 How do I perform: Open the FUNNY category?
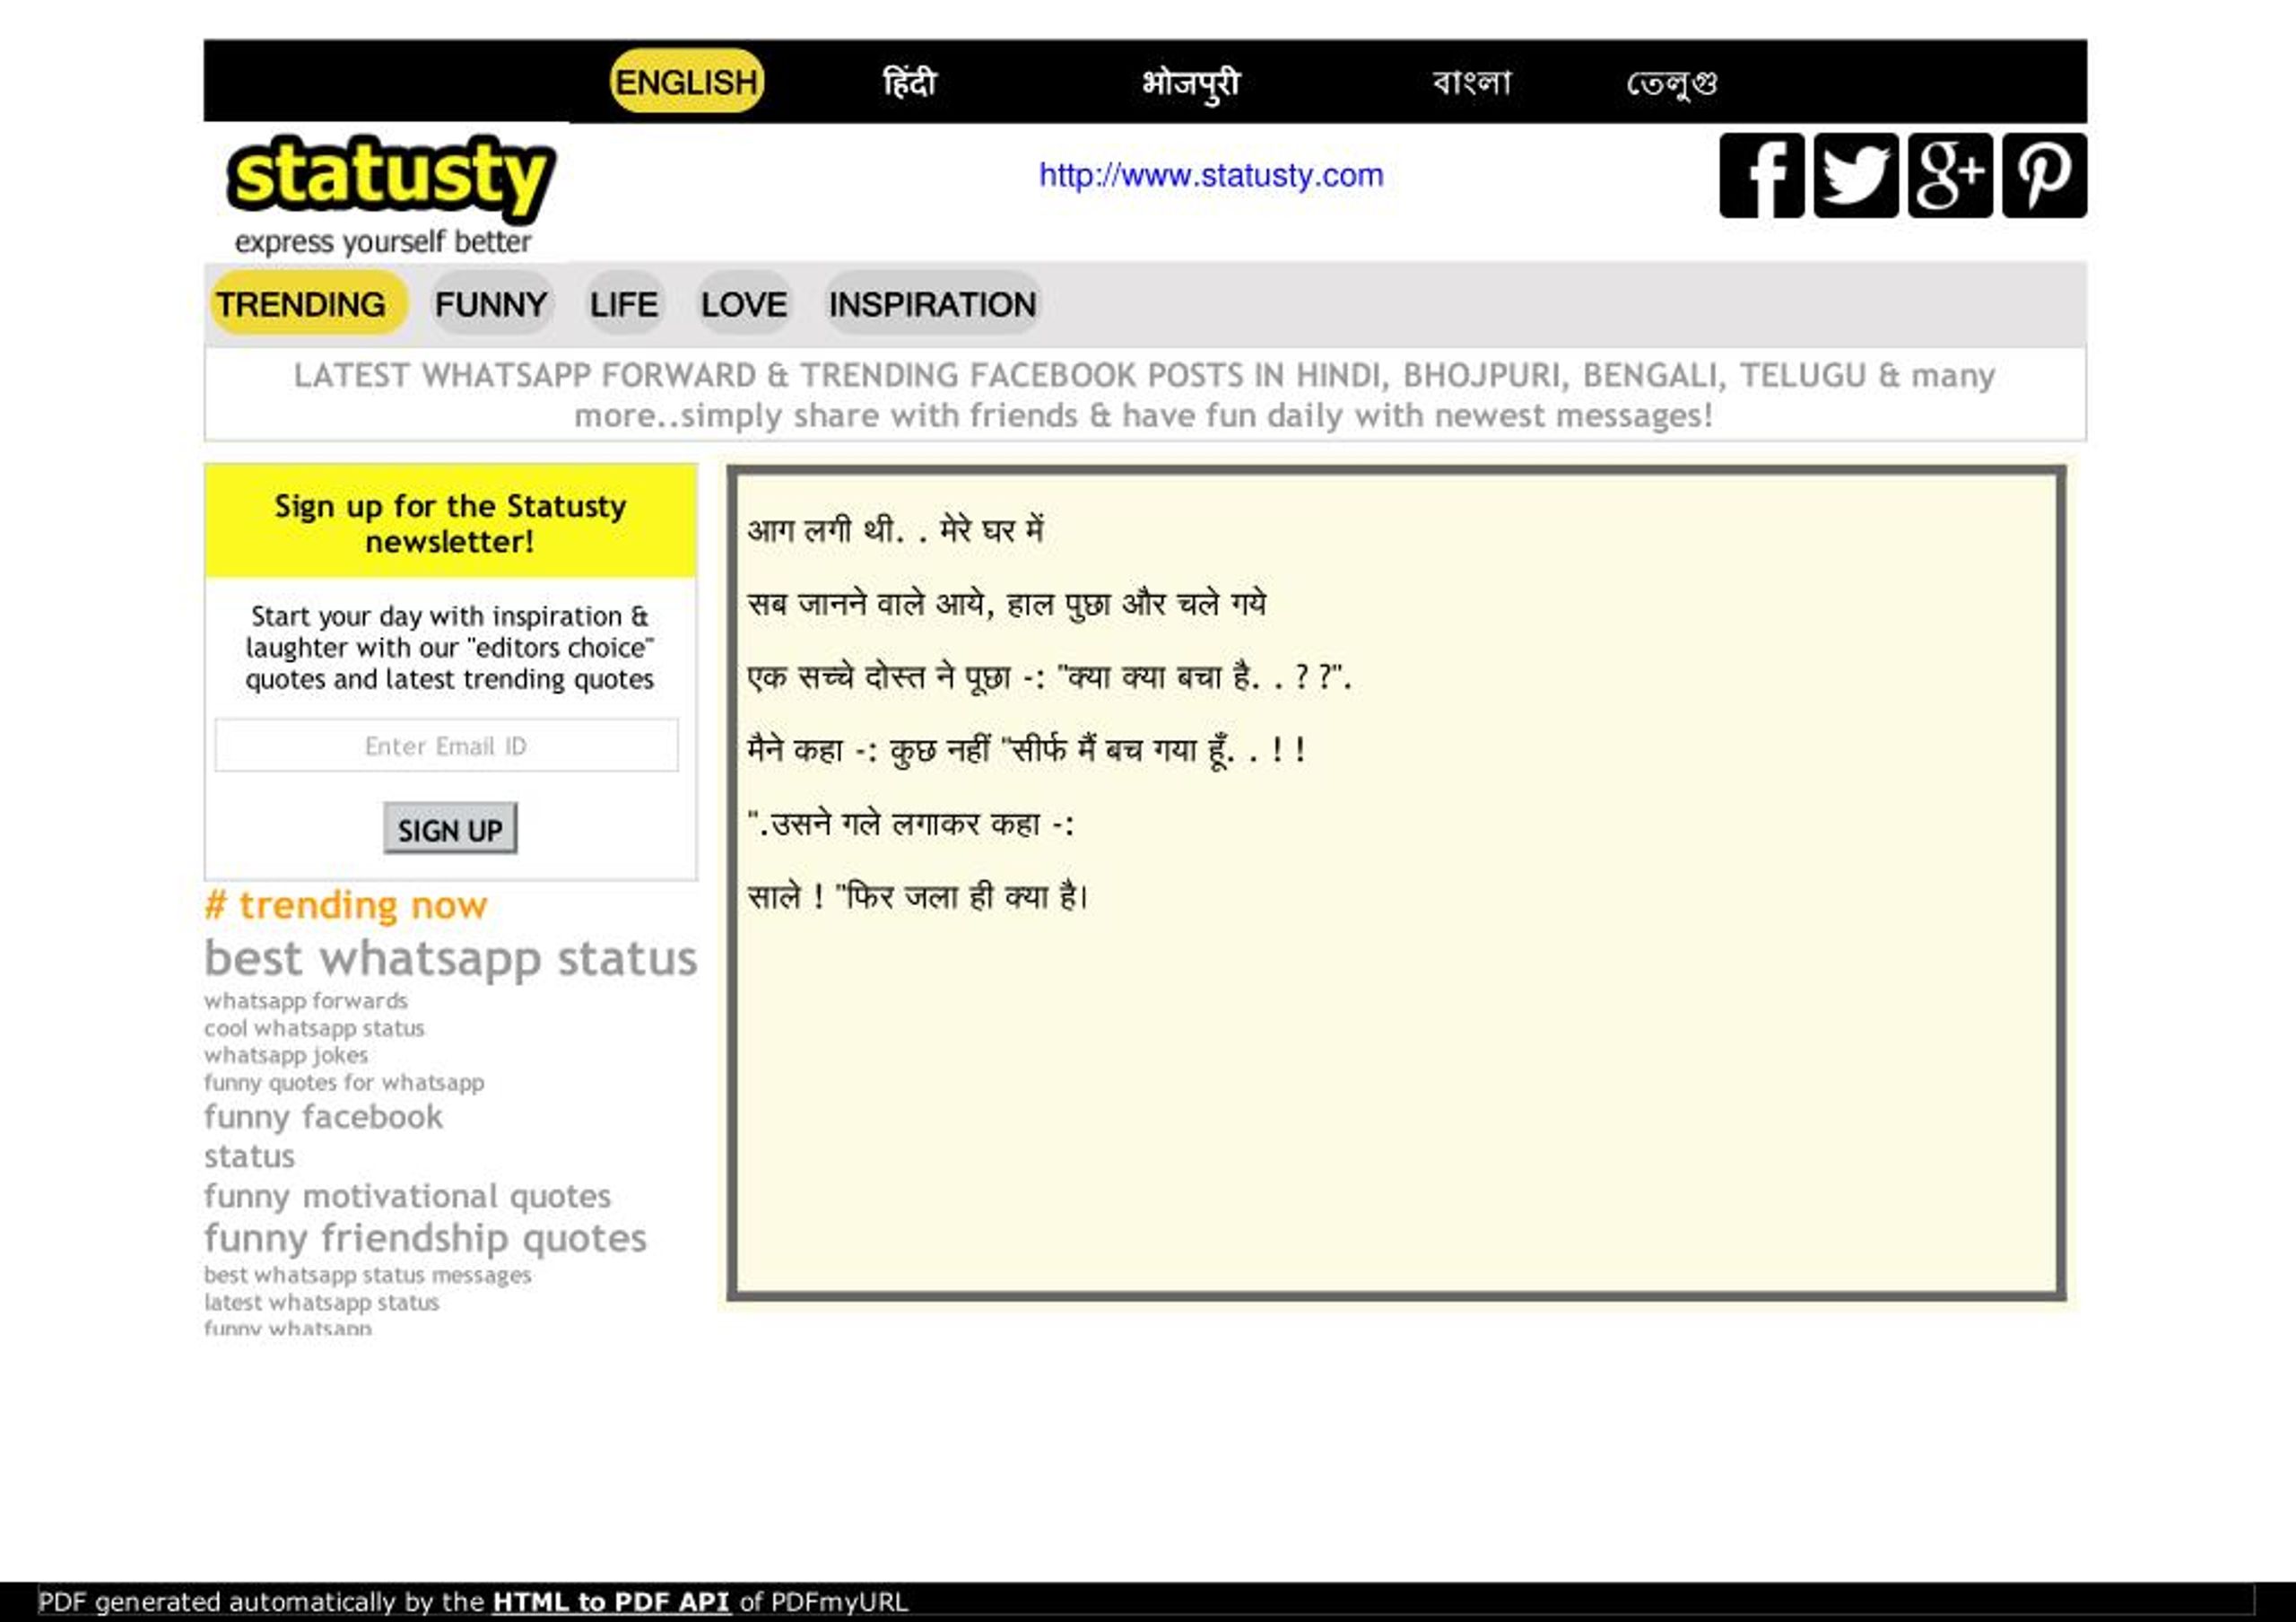coord(491,303)
